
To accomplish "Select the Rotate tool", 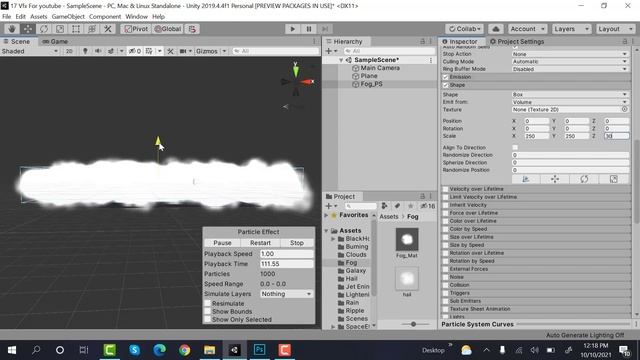I will 44,29.
